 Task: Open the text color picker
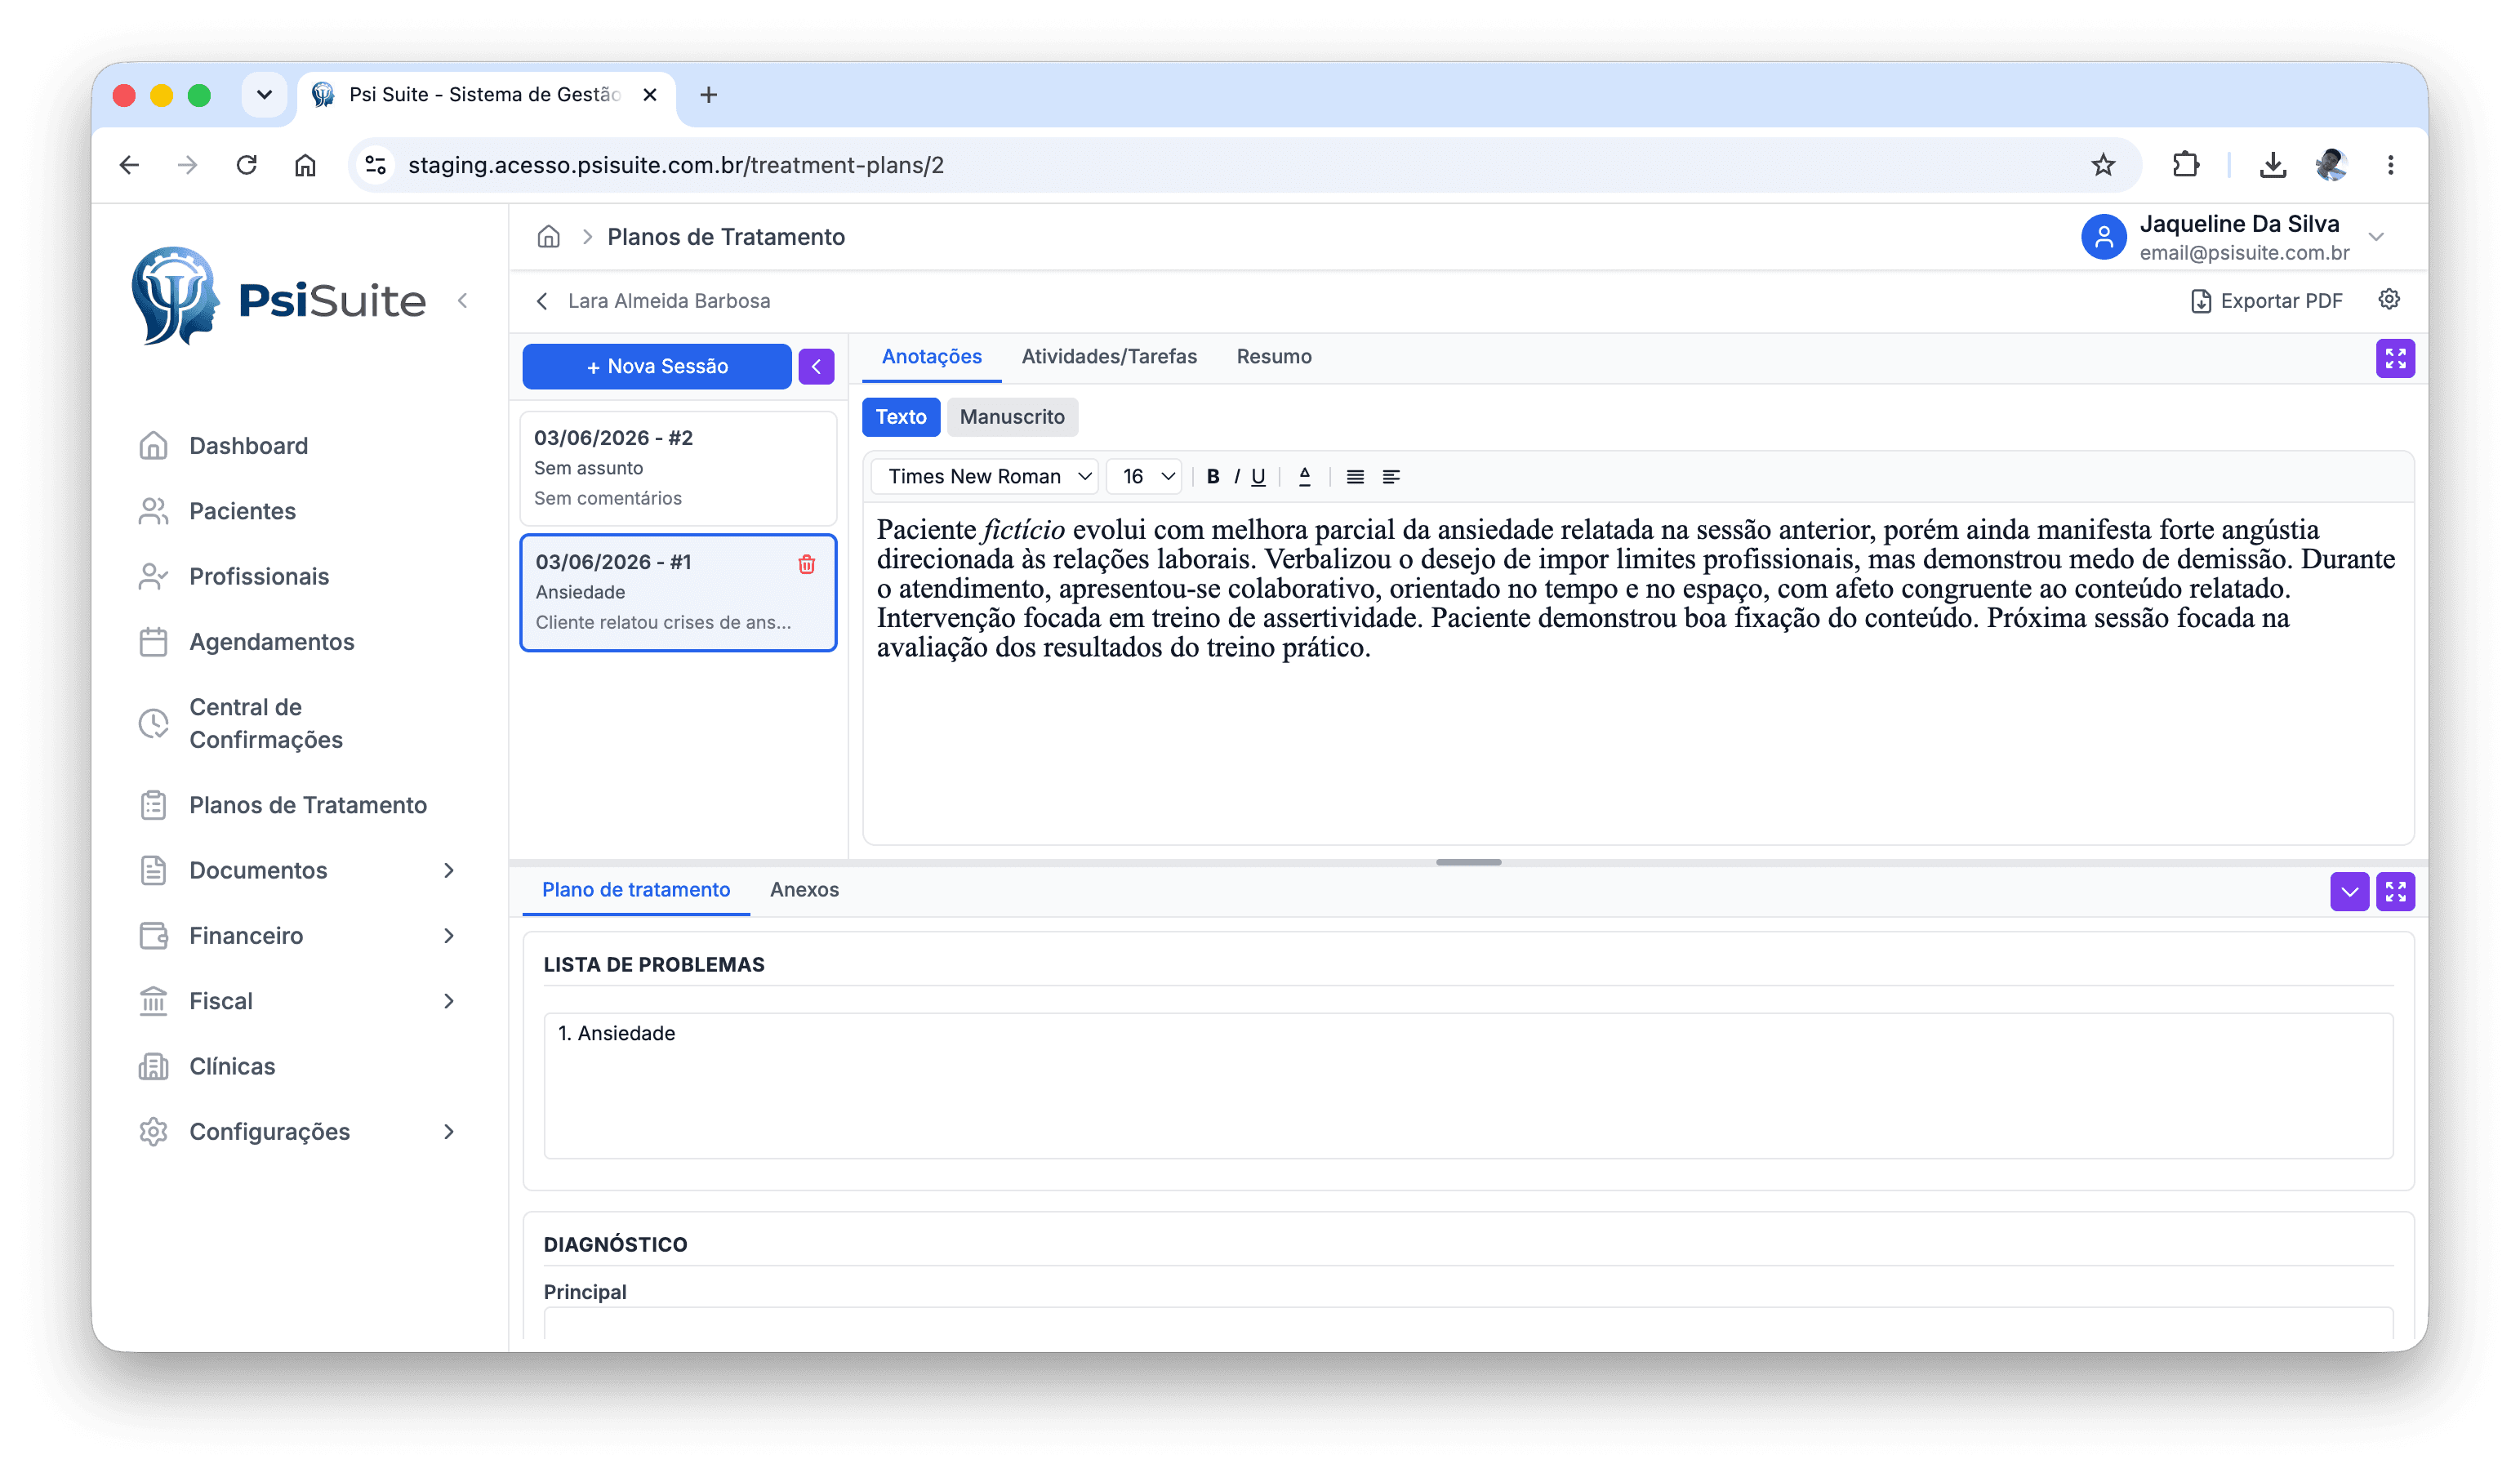1304,476
